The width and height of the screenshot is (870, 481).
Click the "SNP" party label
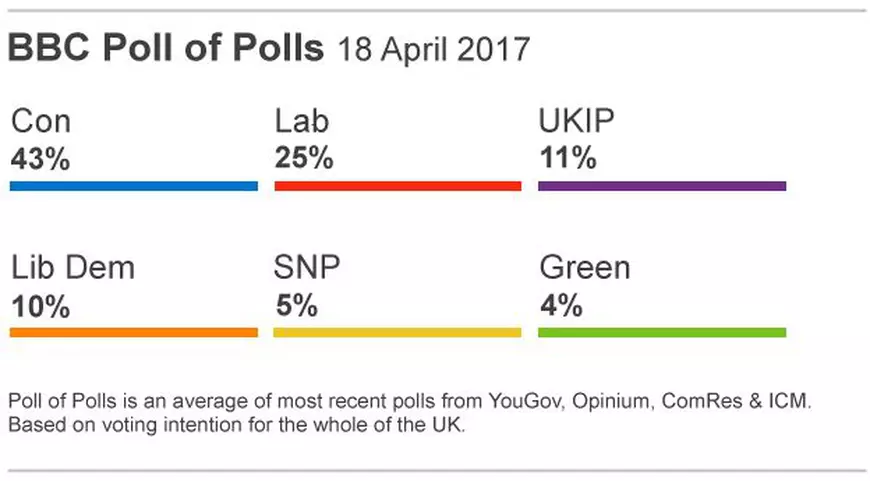click(x=307, y=268)
